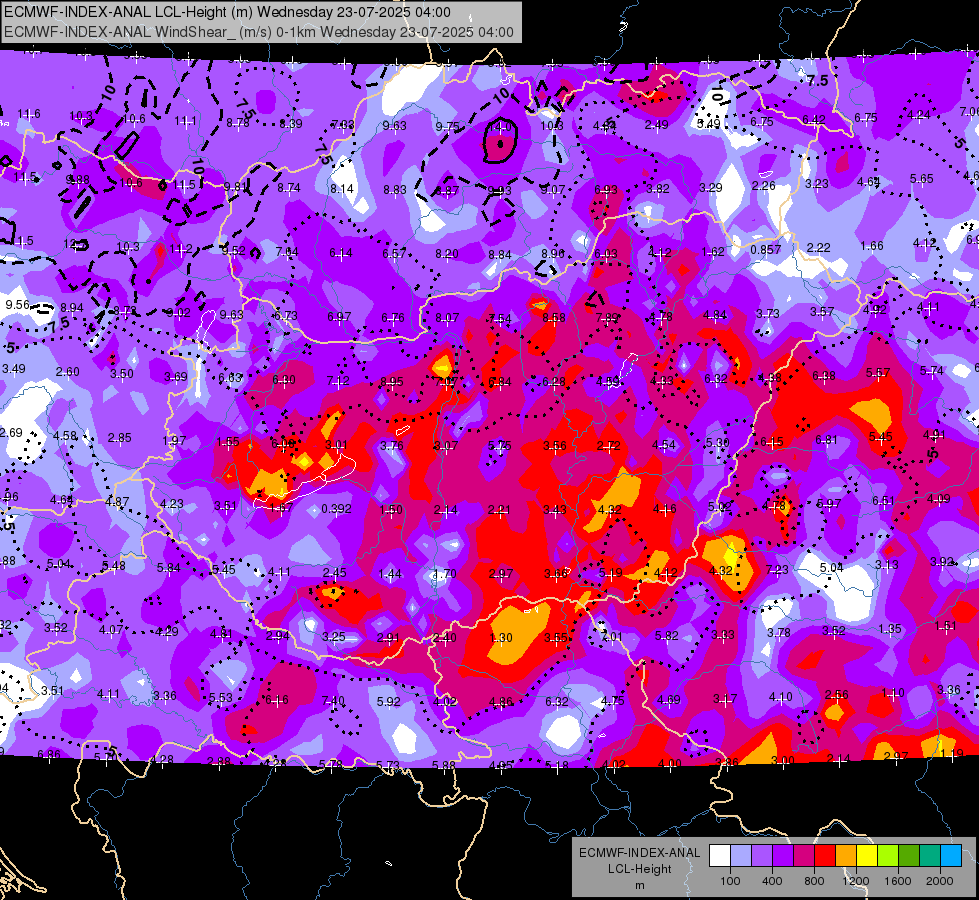Click the legend label 2000
The image size is (979, 900).
tap(940, 881)
